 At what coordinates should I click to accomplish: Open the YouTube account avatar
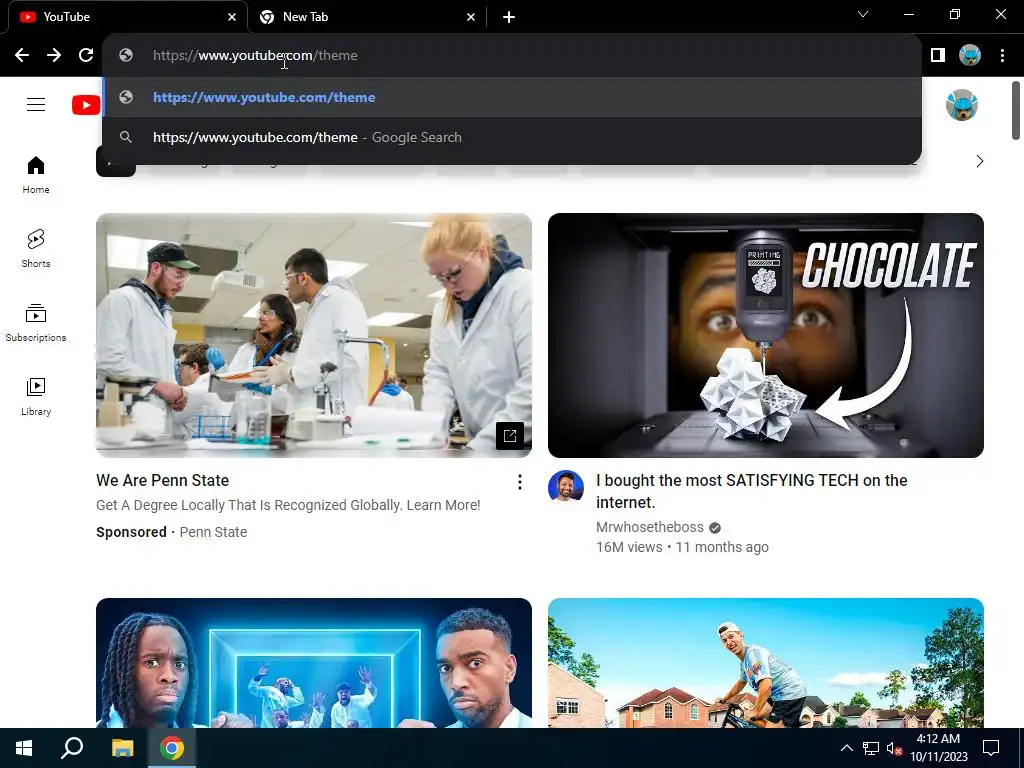[961, 105]
